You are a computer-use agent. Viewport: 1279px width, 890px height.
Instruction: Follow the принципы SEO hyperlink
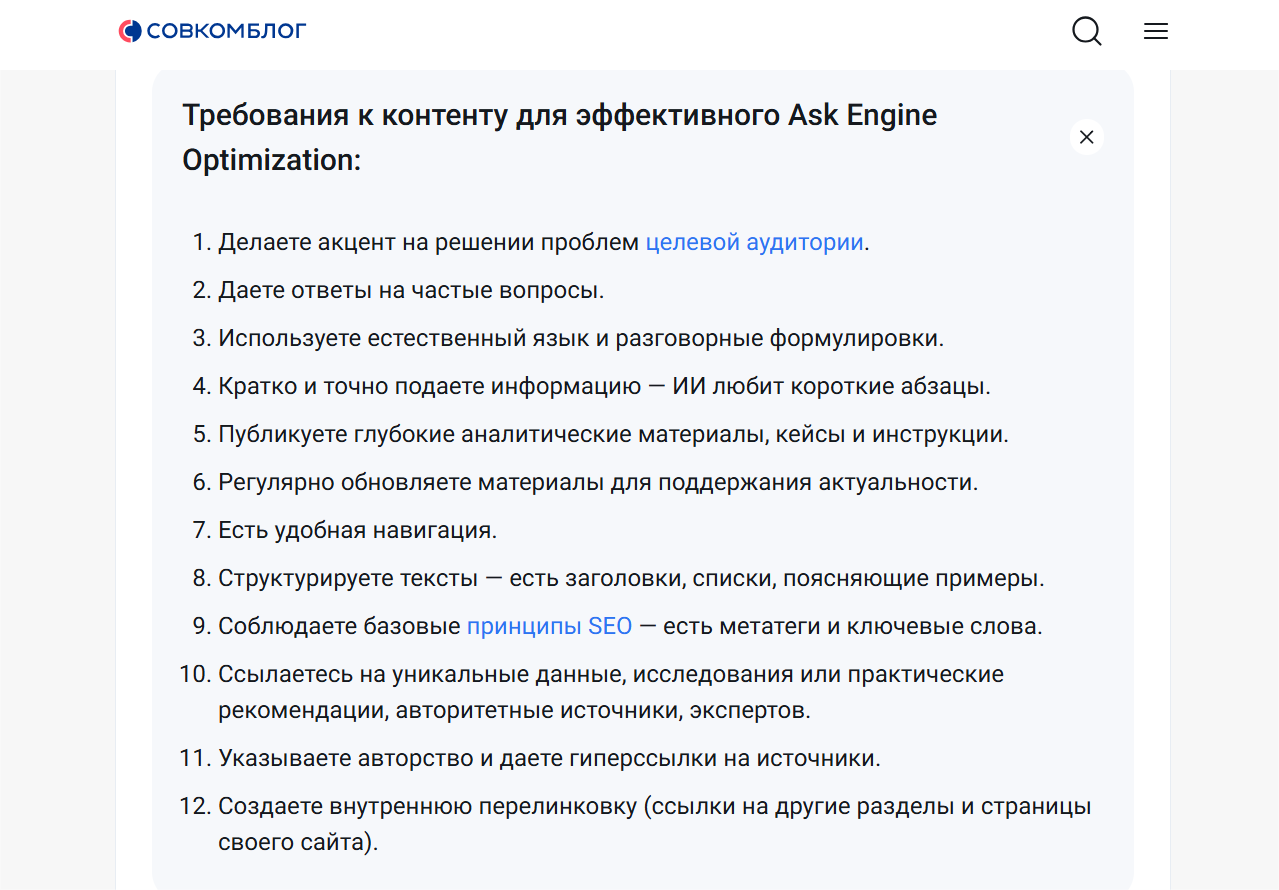click(x=549, y=625)
